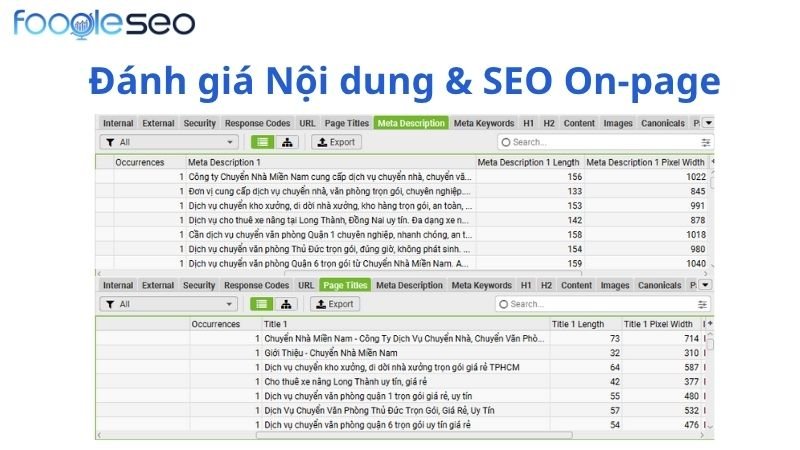Select URL tab in upper panel
Image resolution: width=800 pixels, height=450 pixels.
pyautogui.click(x=307, y=123)
